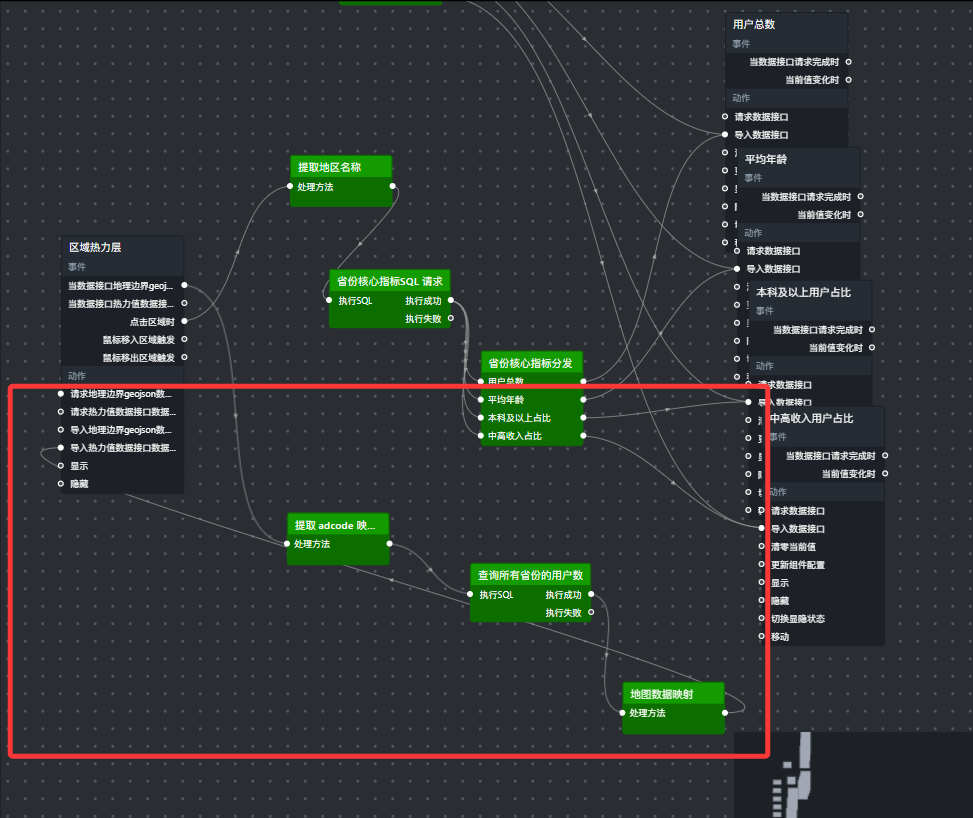The width and height of the screenshot is (973, 818).
Task: Select the 省份核心指标分发 node header
Action: (x=532, y=363)
